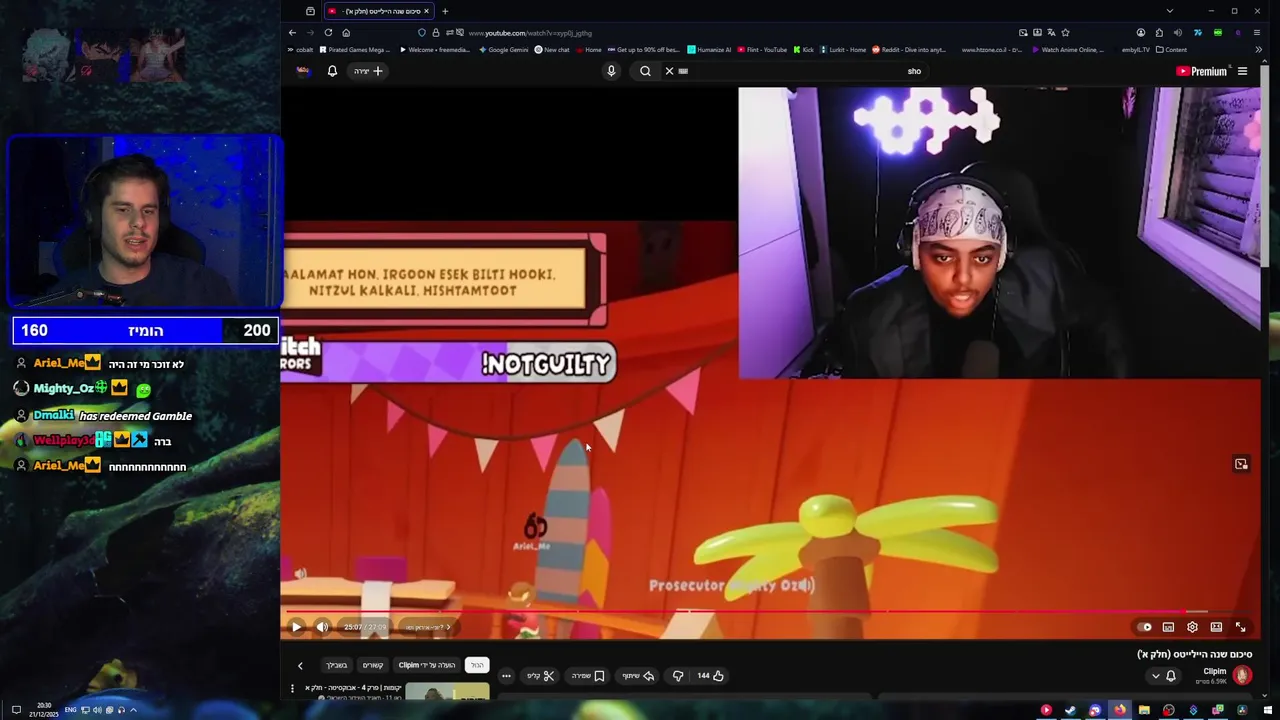Open the 'Google Gemini' bookmark
Viewport: 1280px width, 720px height.
[x=504, y=49]
